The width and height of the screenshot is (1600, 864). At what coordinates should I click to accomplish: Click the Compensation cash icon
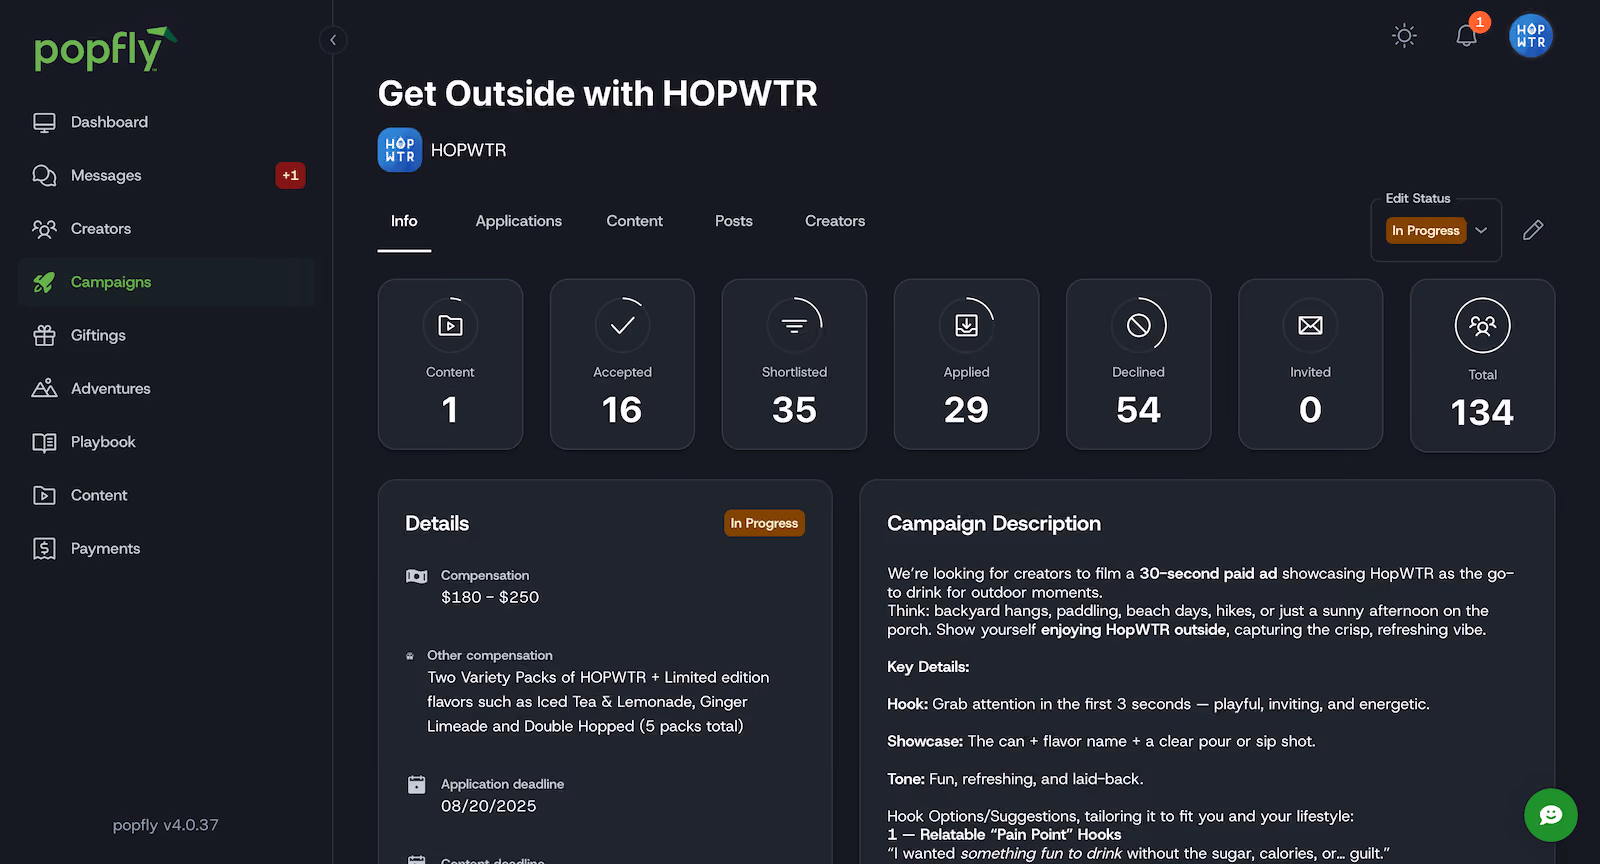[x=417, y=576]
